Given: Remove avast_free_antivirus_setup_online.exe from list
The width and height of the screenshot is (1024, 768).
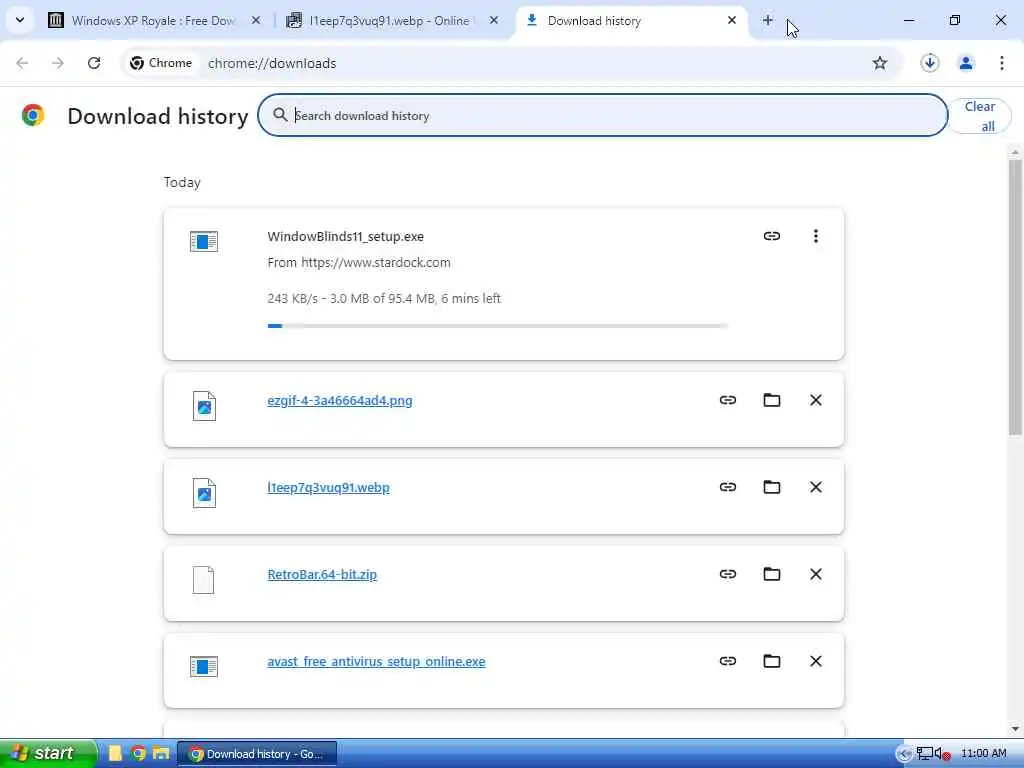Looking at the screenshot, I should [x=815, y=660].
